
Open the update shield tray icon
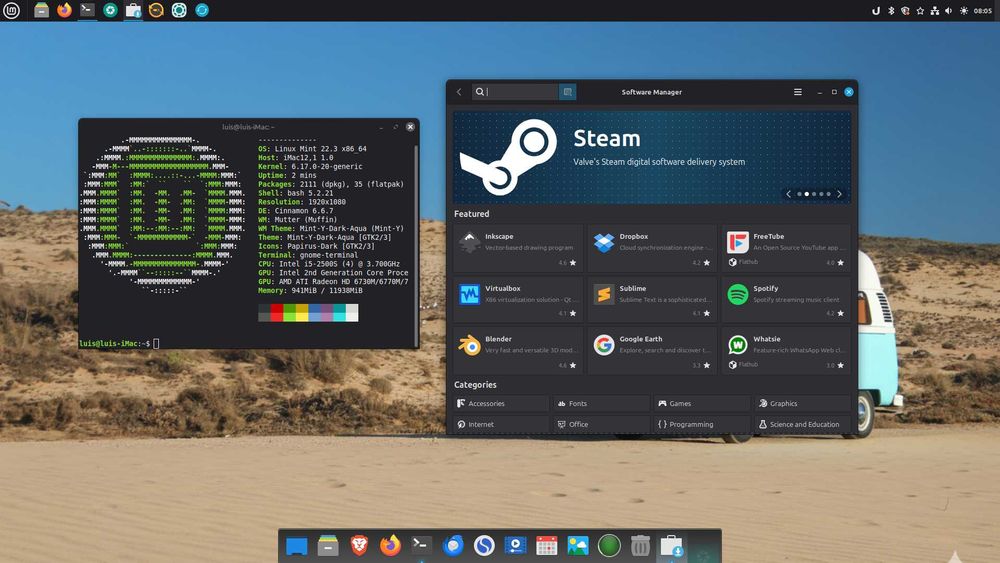(905, 11)
